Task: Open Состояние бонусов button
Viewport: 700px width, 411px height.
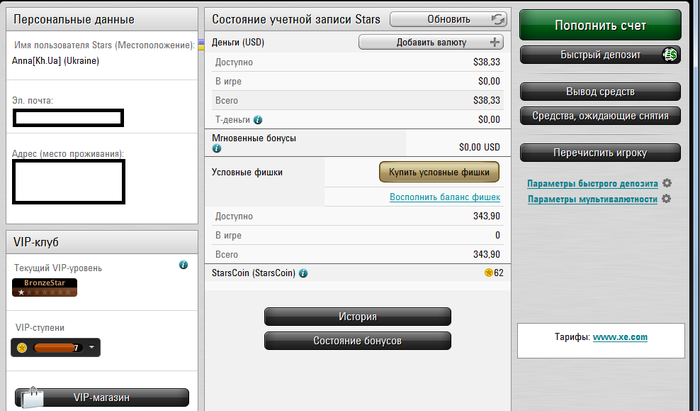Action: click(x=358, y=340)
